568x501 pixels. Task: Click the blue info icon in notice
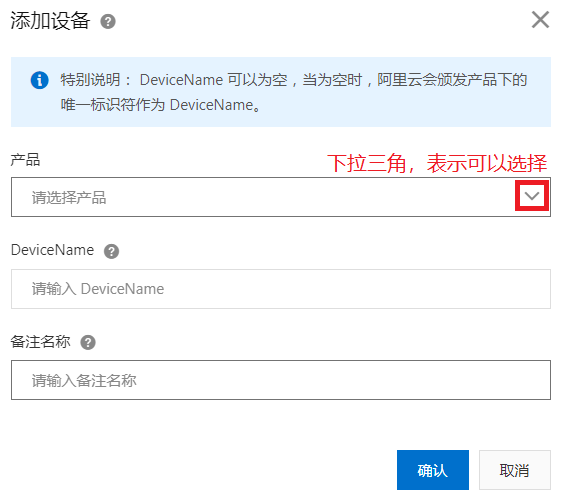coord(39,80)
